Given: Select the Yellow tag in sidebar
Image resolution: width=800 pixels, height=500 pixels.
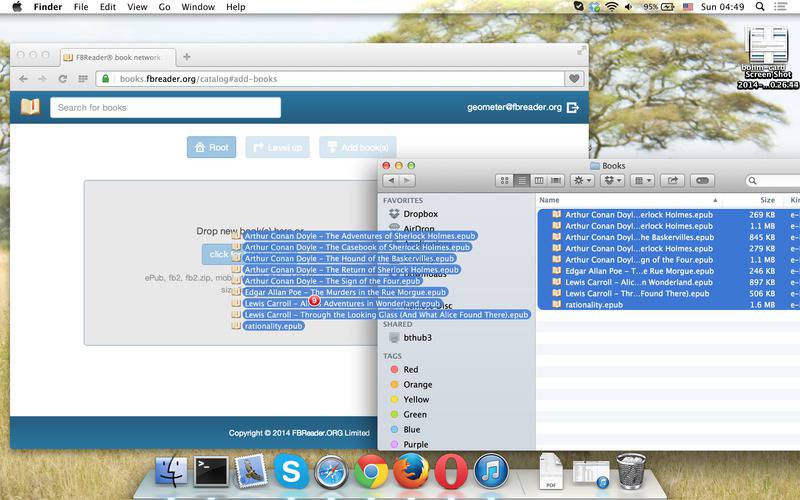Looking at the screenshot, I should point(416,399).
